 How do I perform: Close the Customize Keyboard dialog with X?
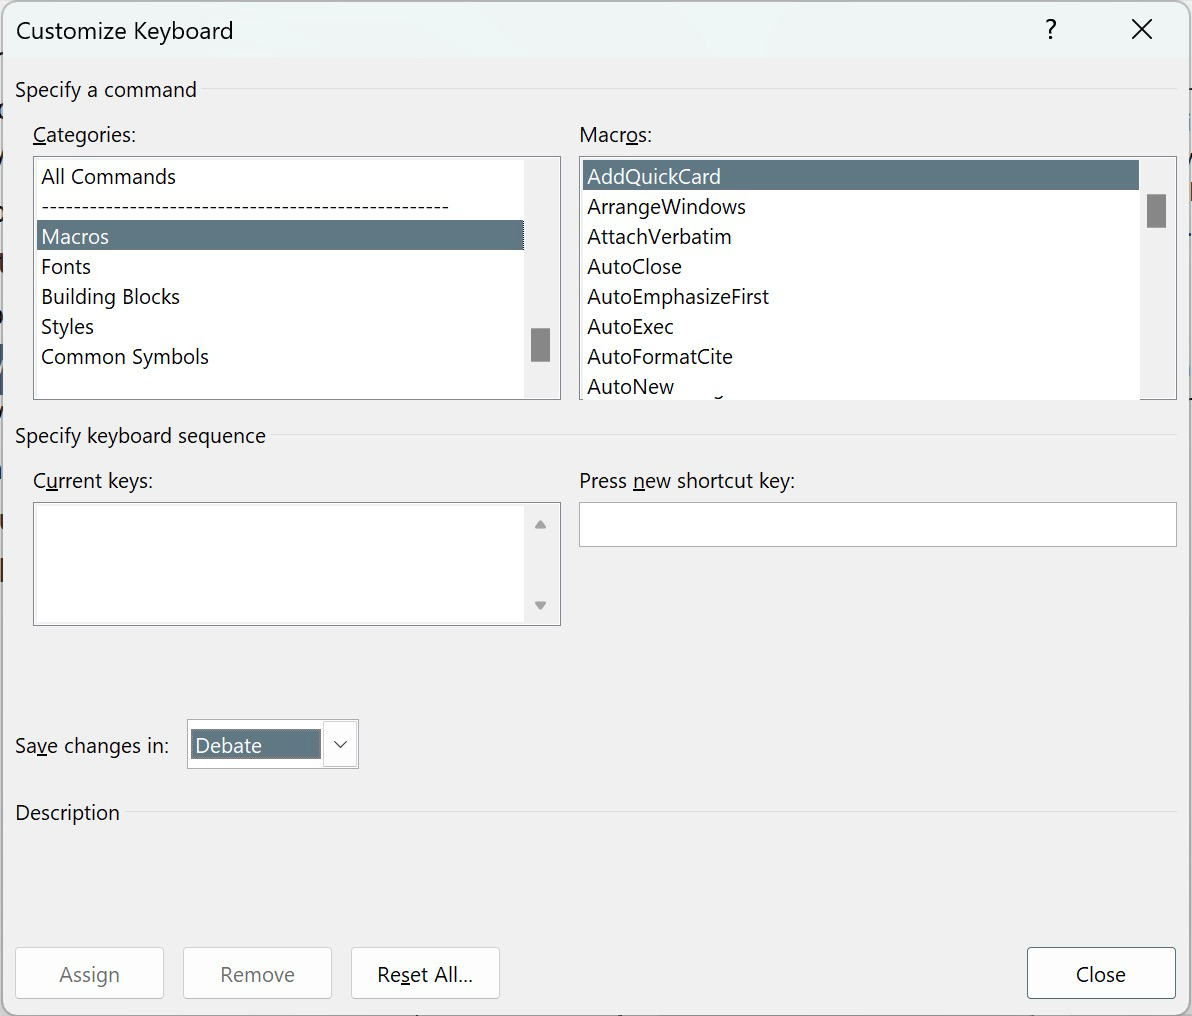(x=1141, y=30)
